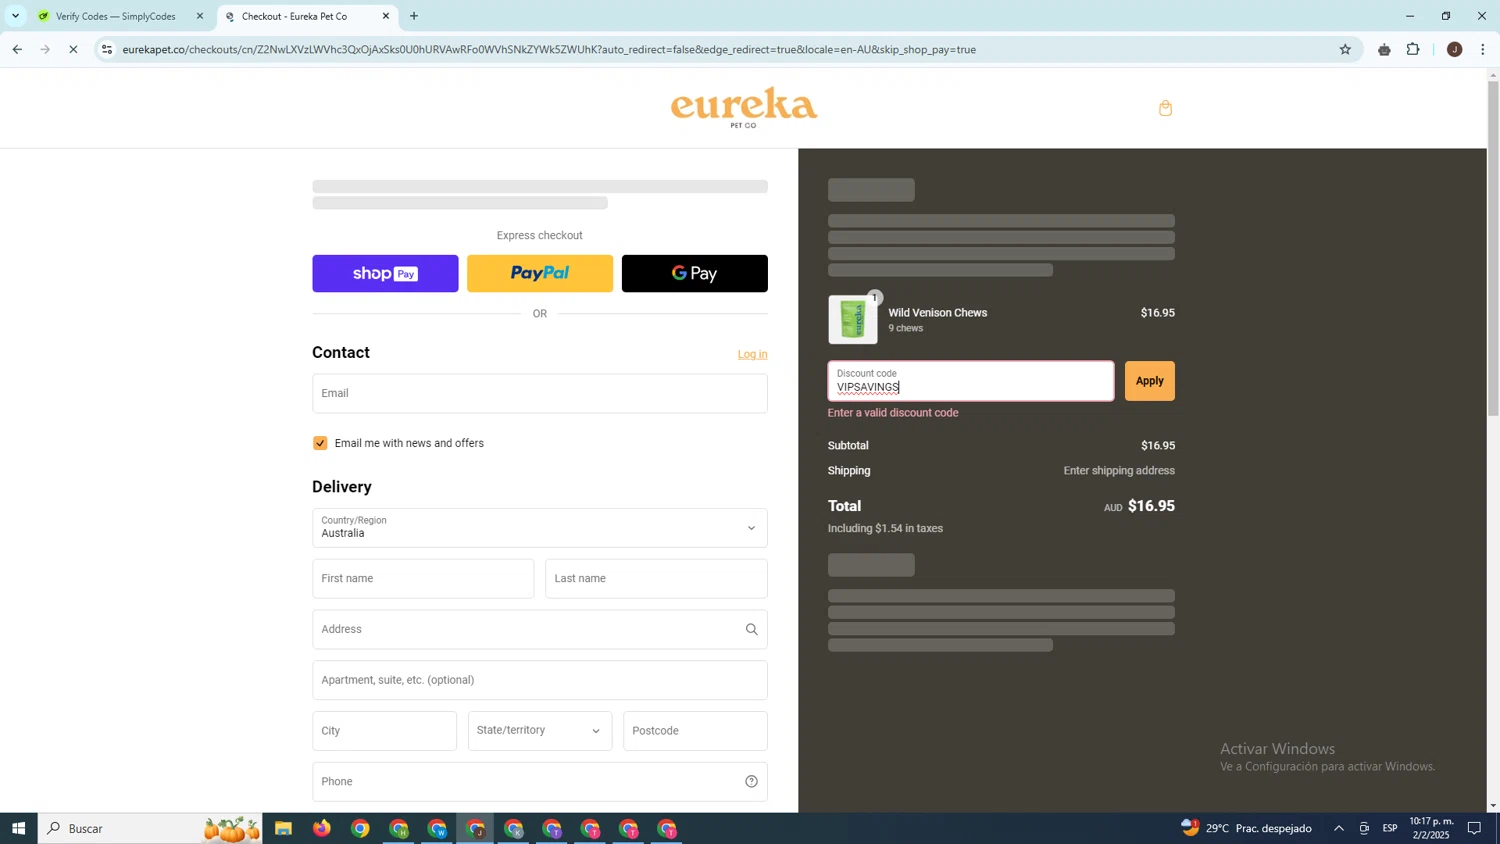Open the Windows Start menu
Image resolution: width=1500 pixels, height=844 pixels.
(18, 828)
